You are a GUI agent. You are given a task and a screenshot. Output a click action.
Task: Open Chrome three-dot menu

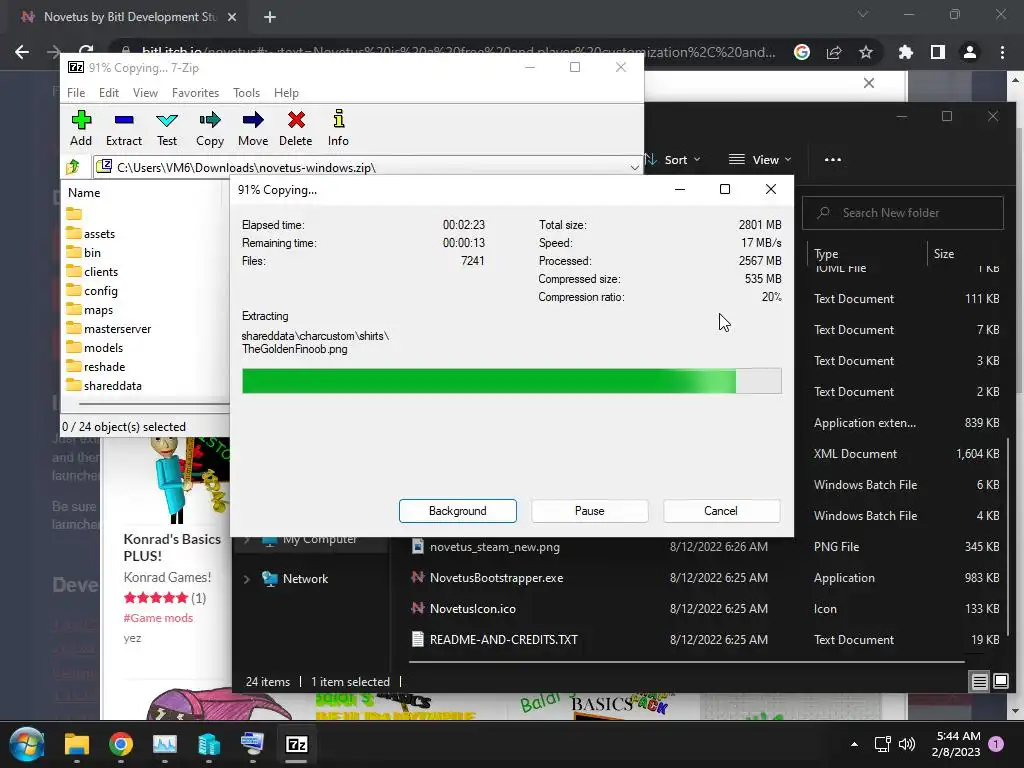(x=1002, y=52)
